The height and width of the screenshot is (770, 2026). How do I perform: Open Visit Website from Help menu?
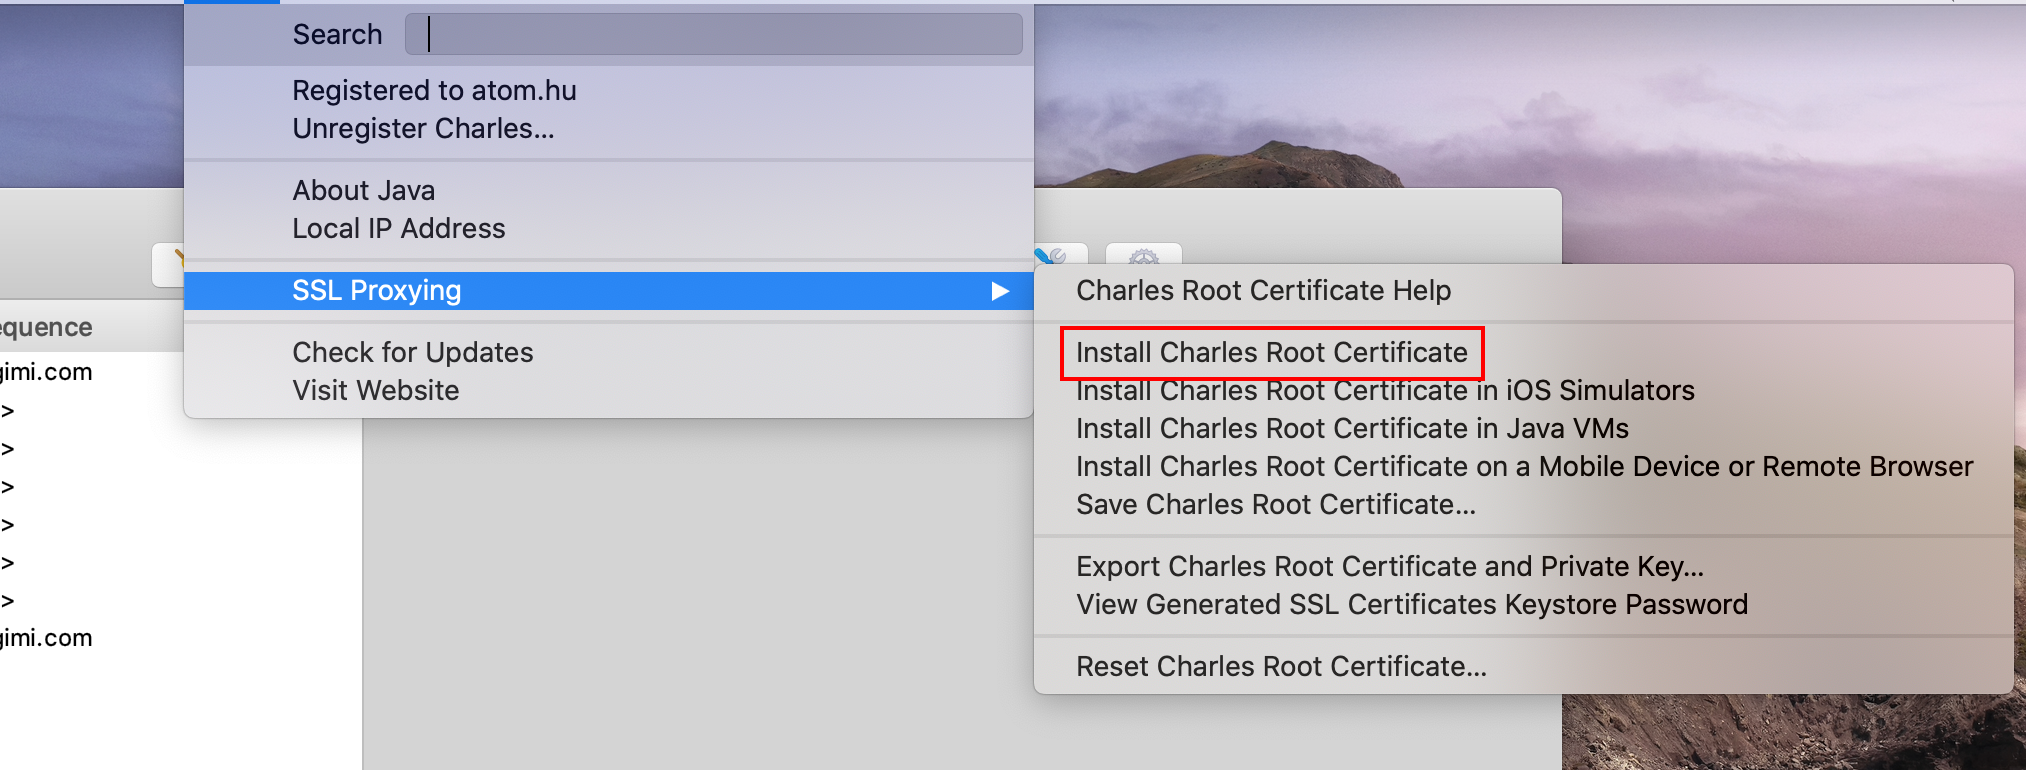coord(375,391)
